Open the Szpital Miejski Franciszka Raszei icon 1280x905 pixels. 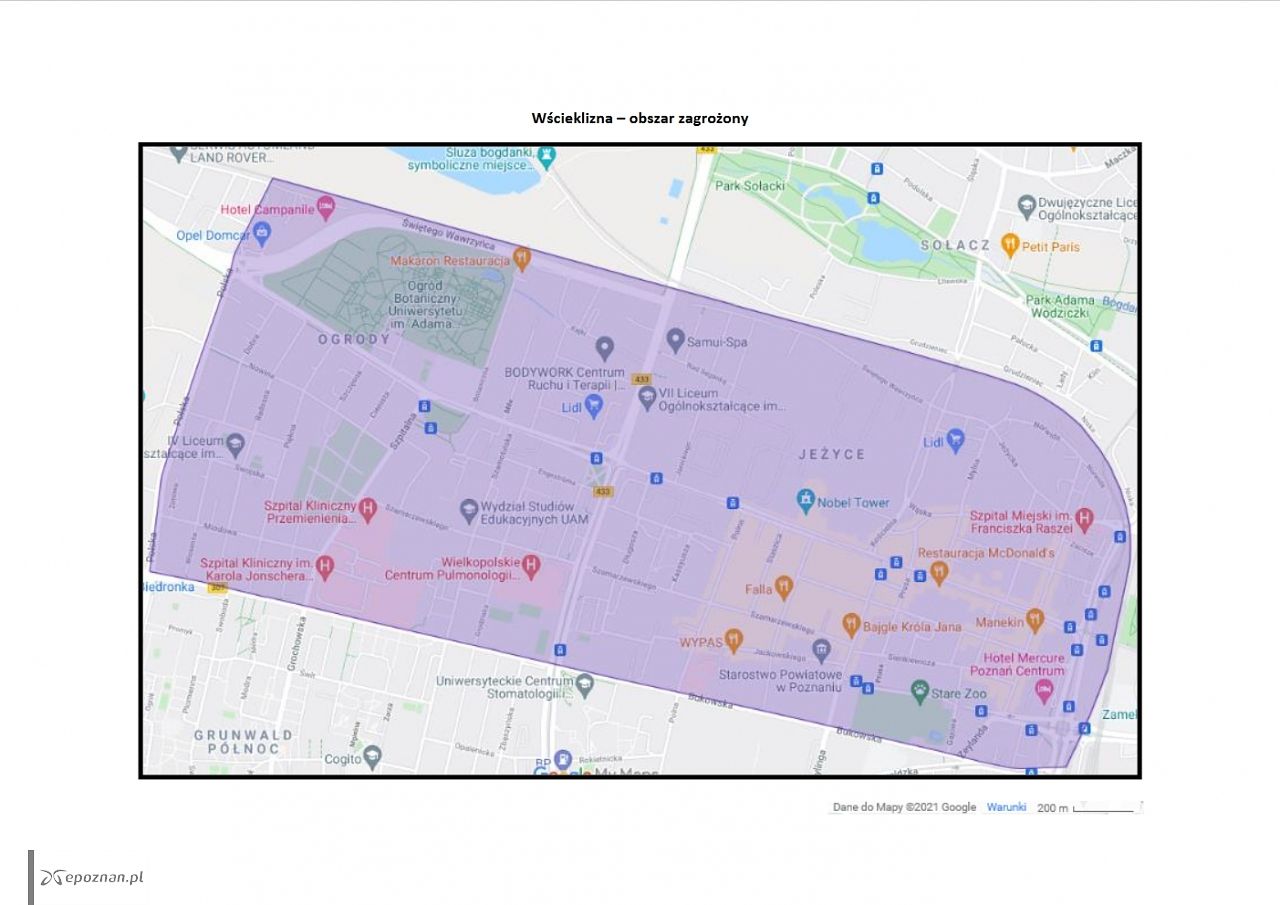tap(1084, 519)
